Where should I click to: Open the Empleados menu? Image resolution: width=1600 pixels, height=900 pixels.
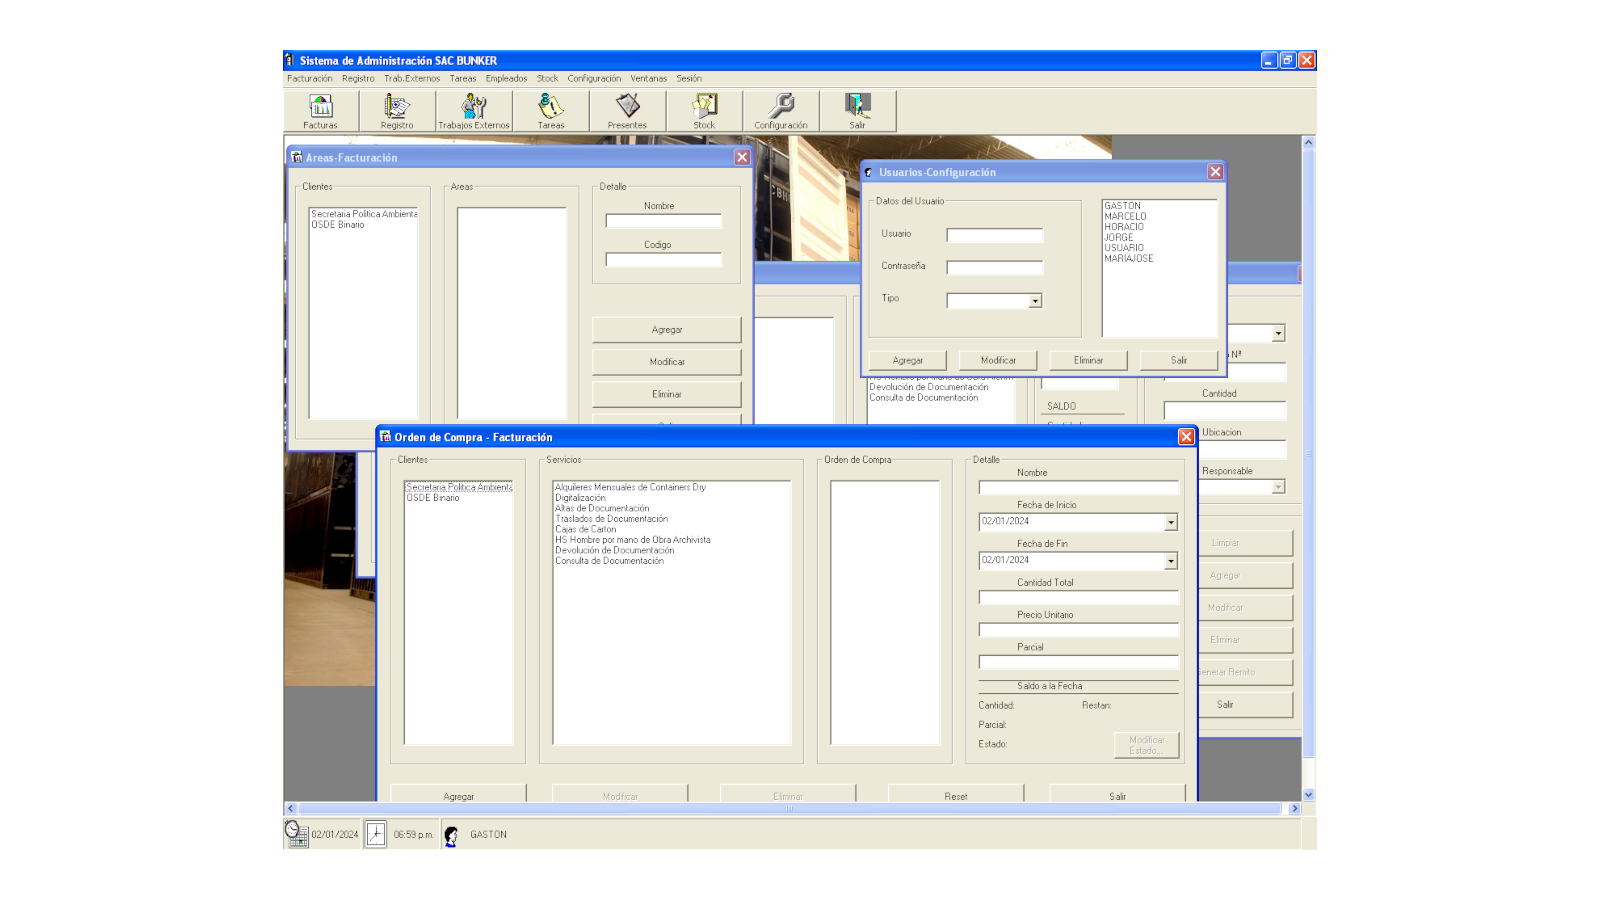pos(506,79)
